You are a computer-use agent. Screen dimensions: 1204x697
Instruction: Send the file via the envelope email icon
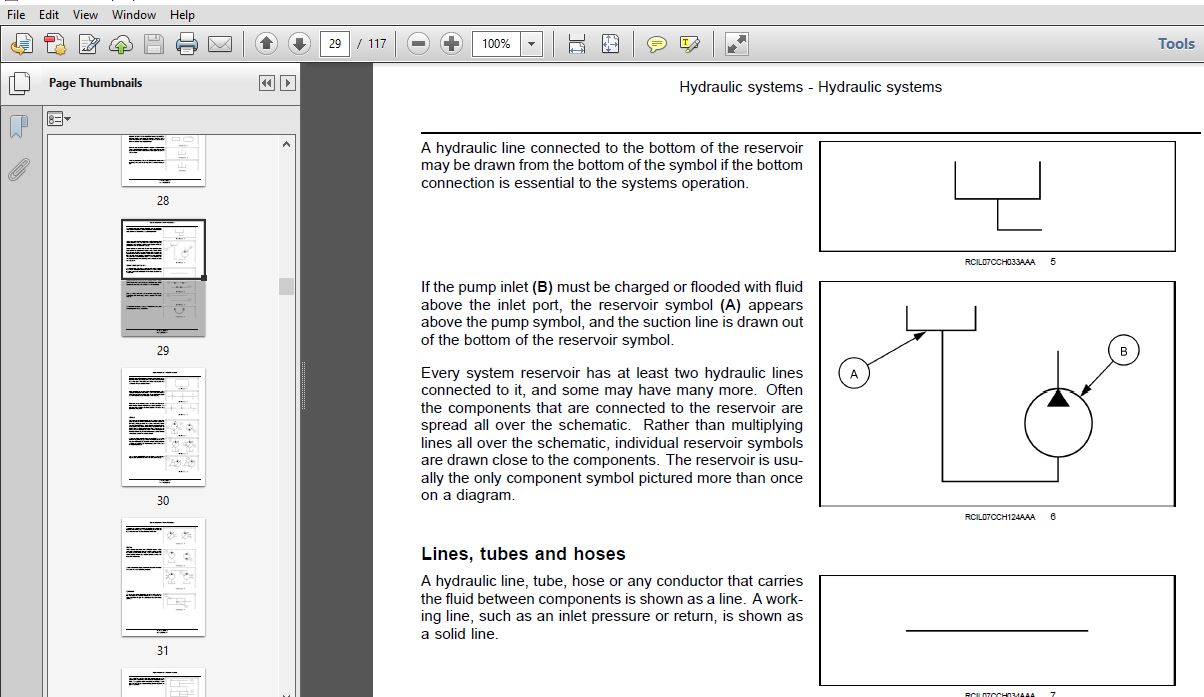[x=220, y=44]
